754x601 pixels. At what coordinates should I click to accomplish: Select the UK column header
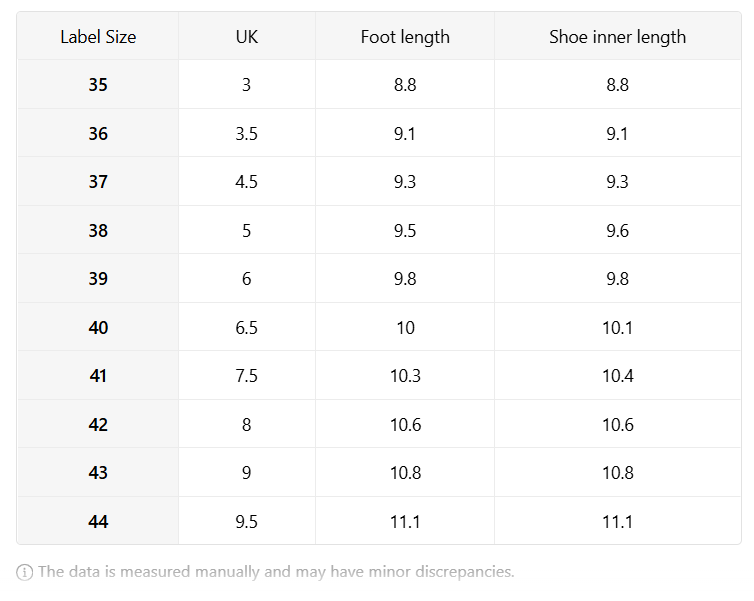point(247,37)
